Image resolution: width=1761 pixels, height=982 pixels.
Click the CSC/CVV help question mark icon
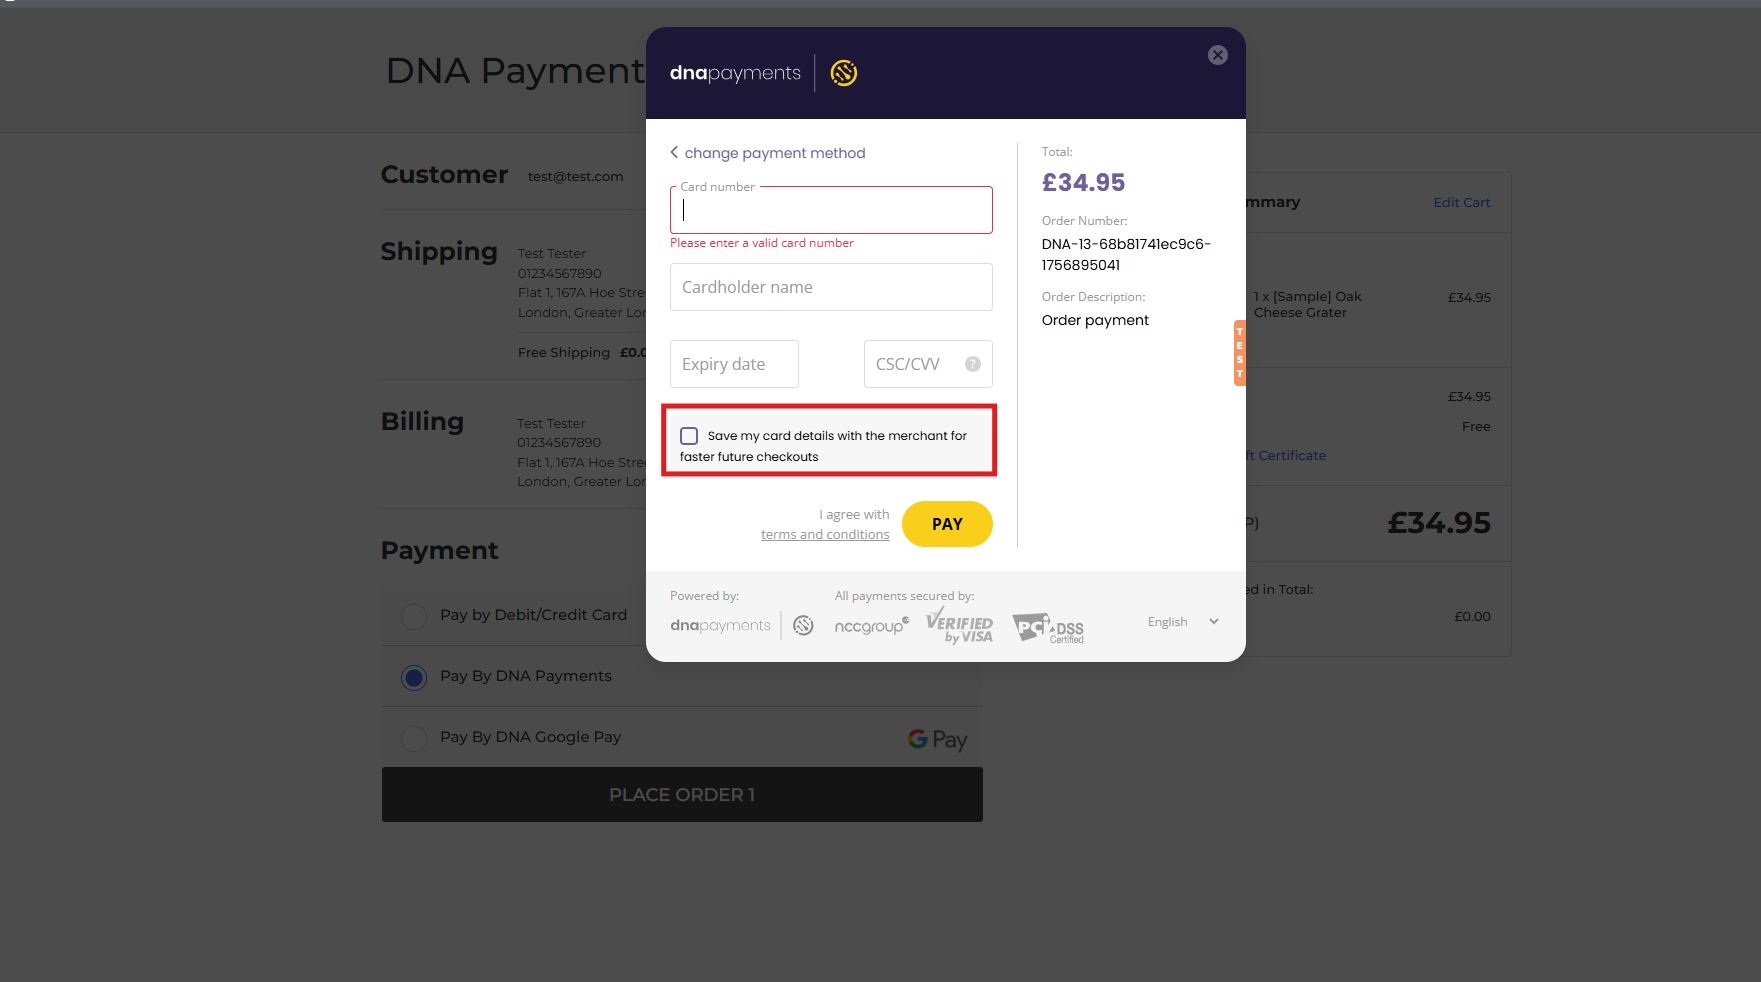click(971, 364)
